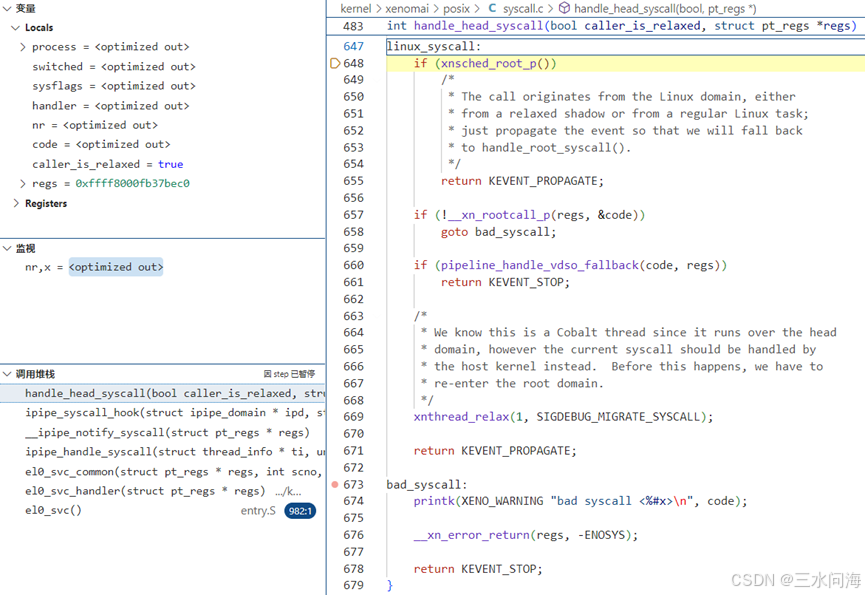Image resolution: width=865 pixels, height=595 pixels.
Task: Select caller_is_relaxed = true variable
Action: 163,164
